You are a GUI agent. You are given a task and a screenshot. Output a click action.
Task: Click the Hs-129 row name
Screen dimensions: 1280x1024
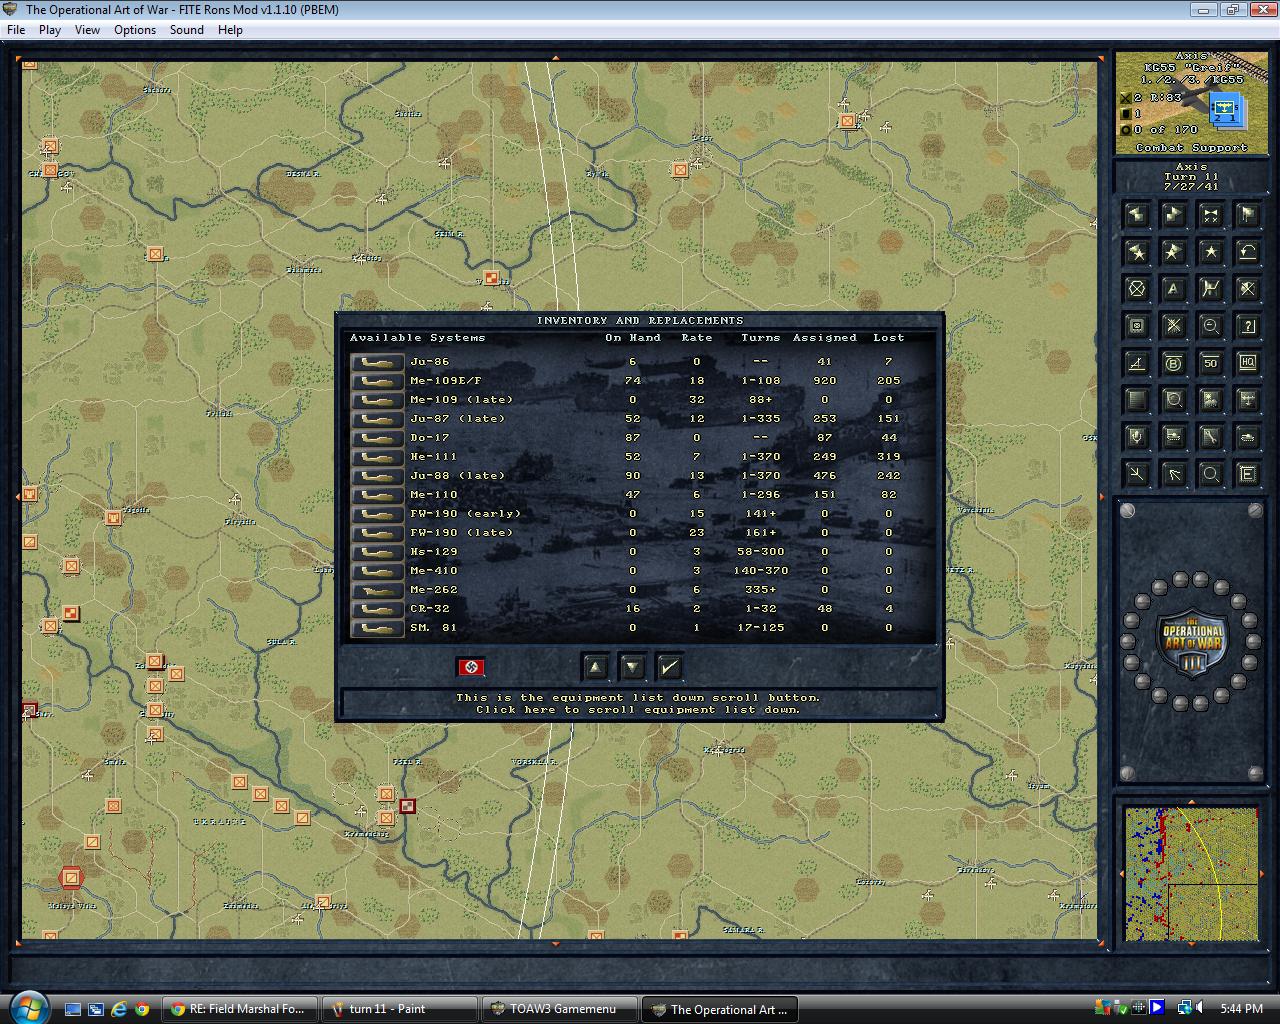tap(433, 552)
